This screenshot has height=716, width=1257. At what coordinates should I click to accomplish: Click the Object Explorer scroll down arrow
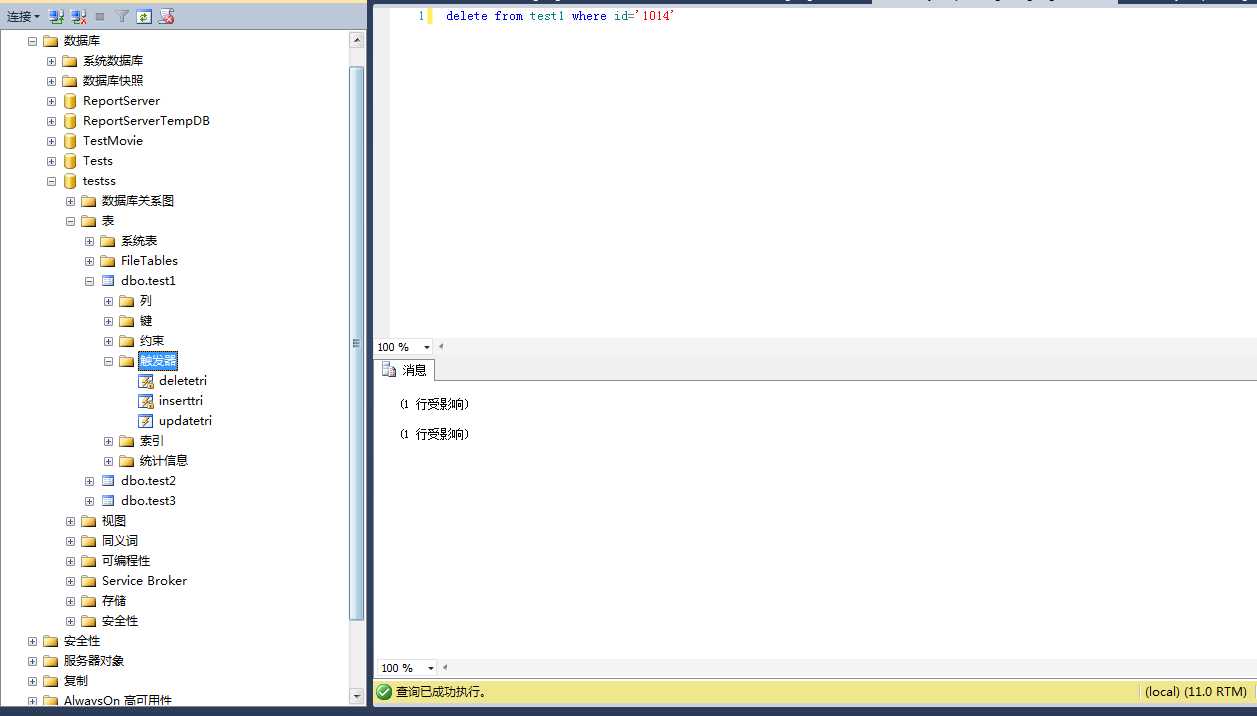click(x=357, y=696)
